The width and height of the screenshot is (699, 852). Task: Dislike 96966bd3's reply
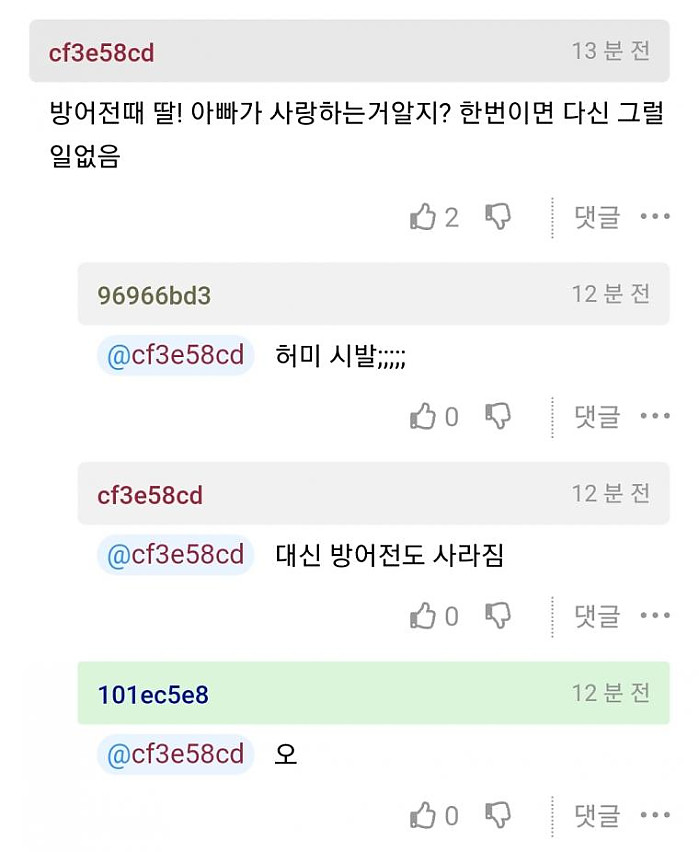(501, 416)
